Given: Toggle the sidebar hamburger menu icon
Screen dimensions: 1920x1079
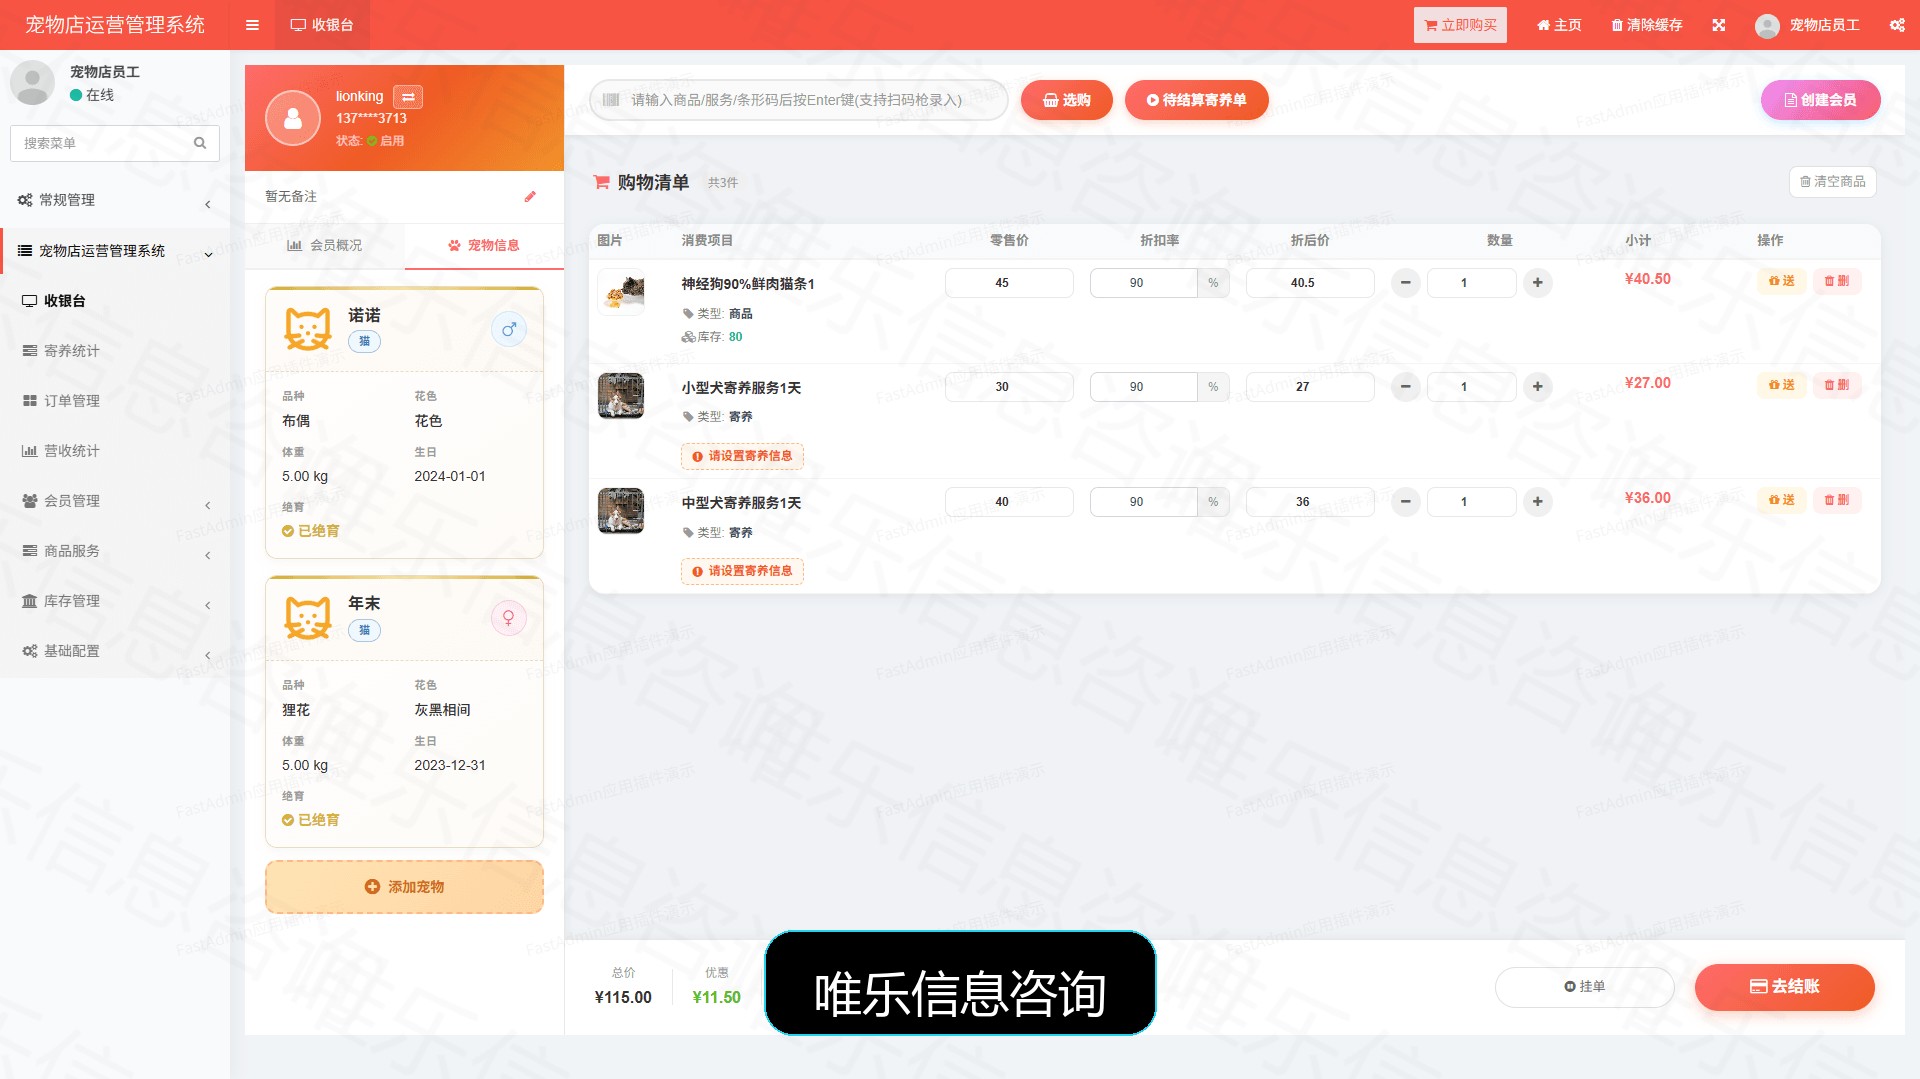Looking at the screenshot, I should [x=252, y=25].
